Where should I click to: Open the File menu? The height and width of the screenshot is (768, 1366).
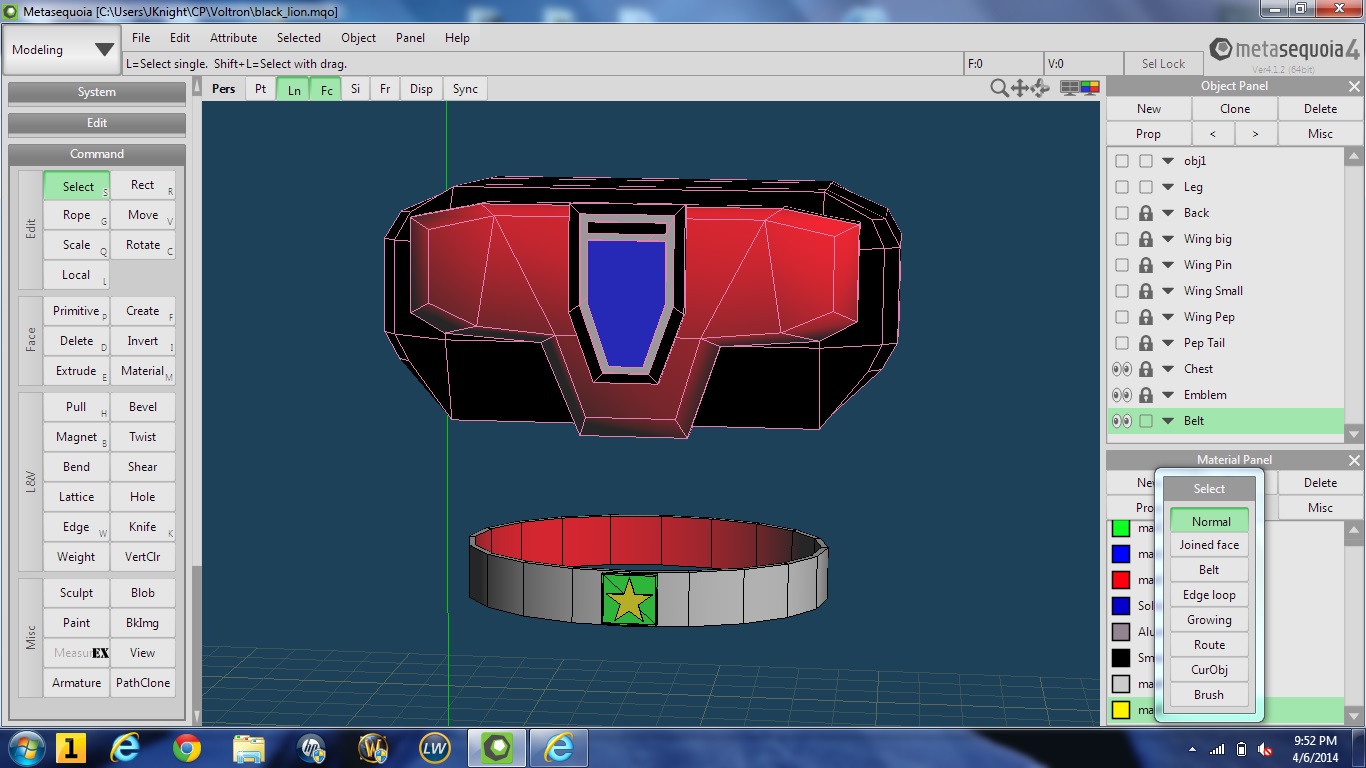point(141,38)
